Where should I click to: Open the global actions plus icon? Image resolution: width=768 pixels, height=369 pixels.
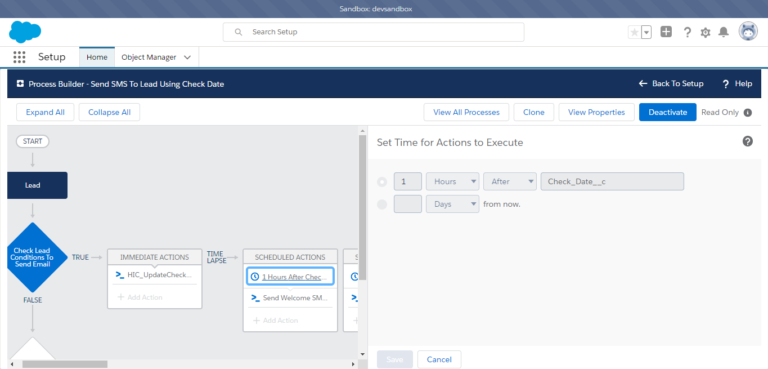(x=666, y=32)
